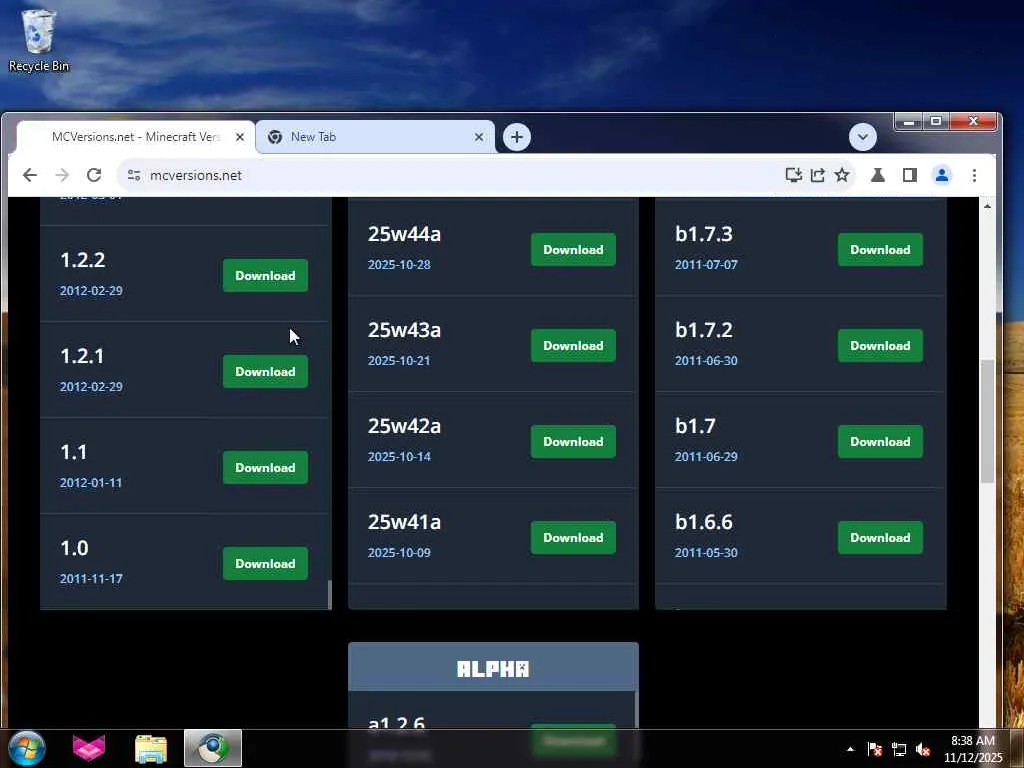Select the version label b1.7.3
The width and height of the screenshot is (1024, 768).
[x=704, y=234]
